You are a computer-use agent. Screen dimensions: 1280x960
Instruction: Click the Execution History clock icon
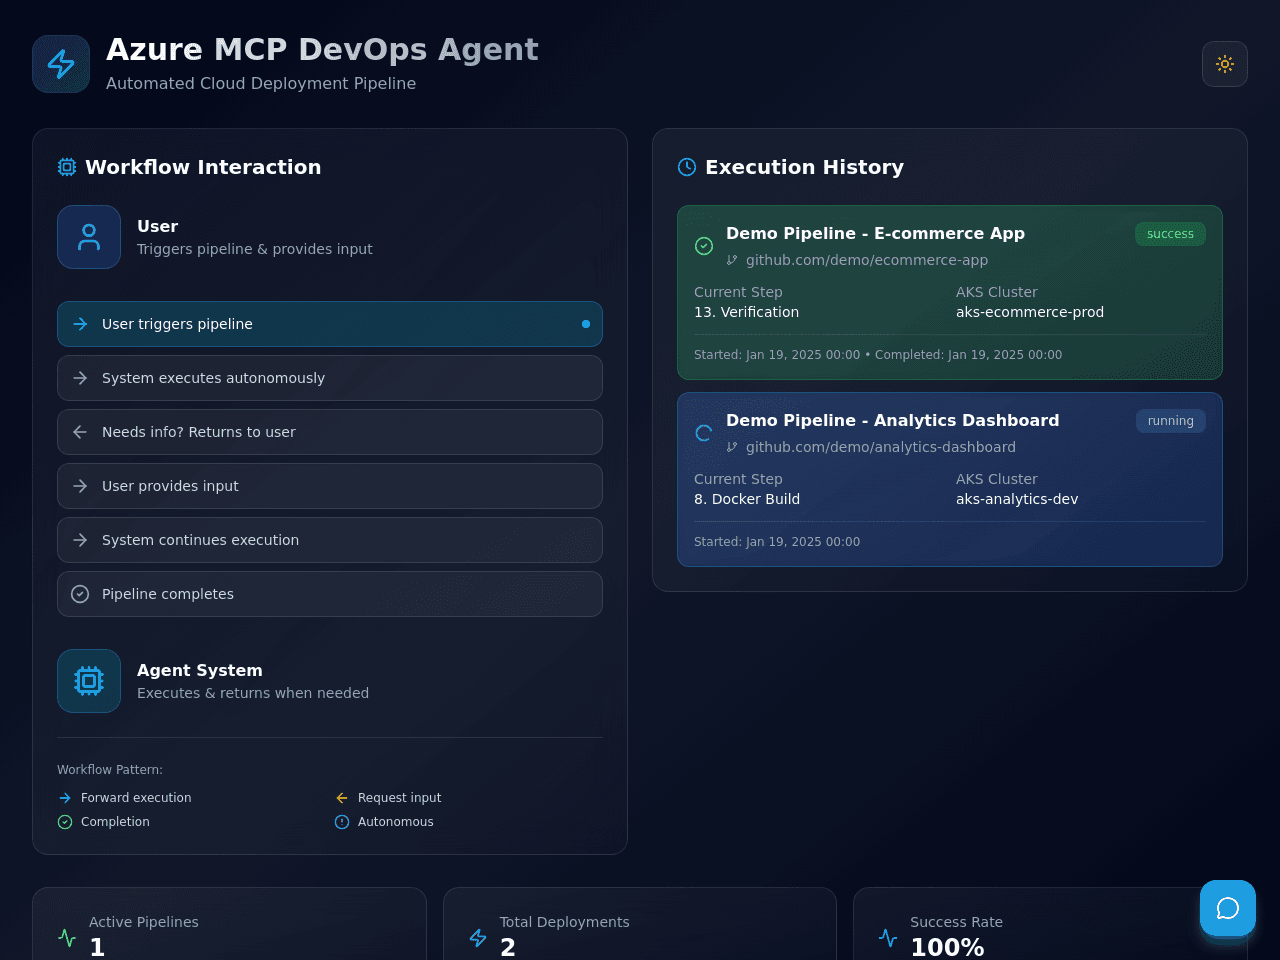coord(687,167)
